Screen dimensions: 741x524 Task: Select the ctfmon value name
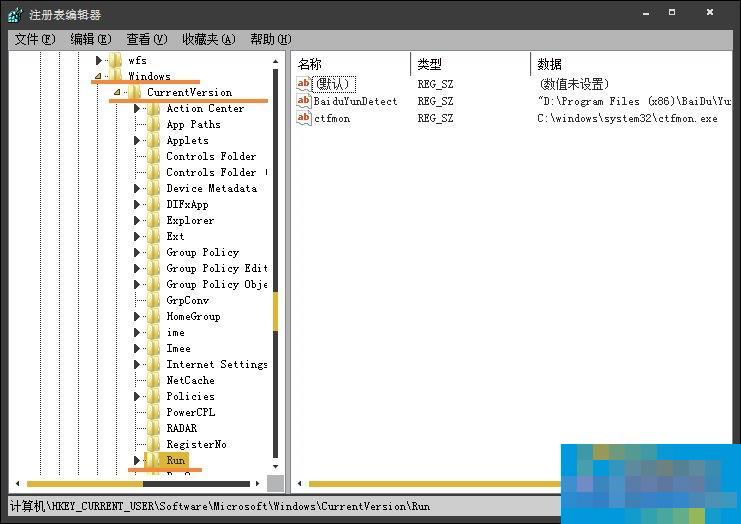tap(332, 118)
